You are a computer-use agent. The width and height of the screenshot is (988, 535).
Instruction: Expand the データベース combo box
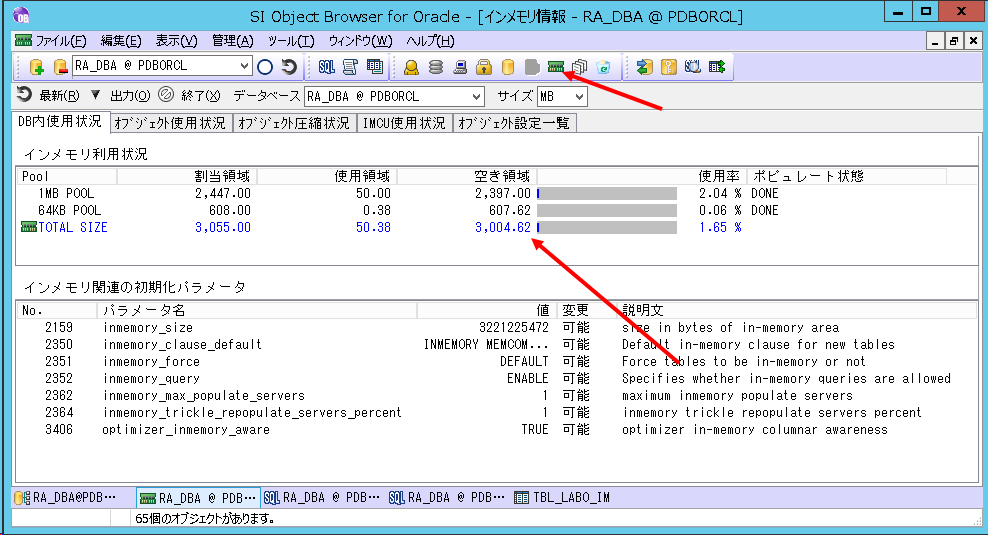477,97
